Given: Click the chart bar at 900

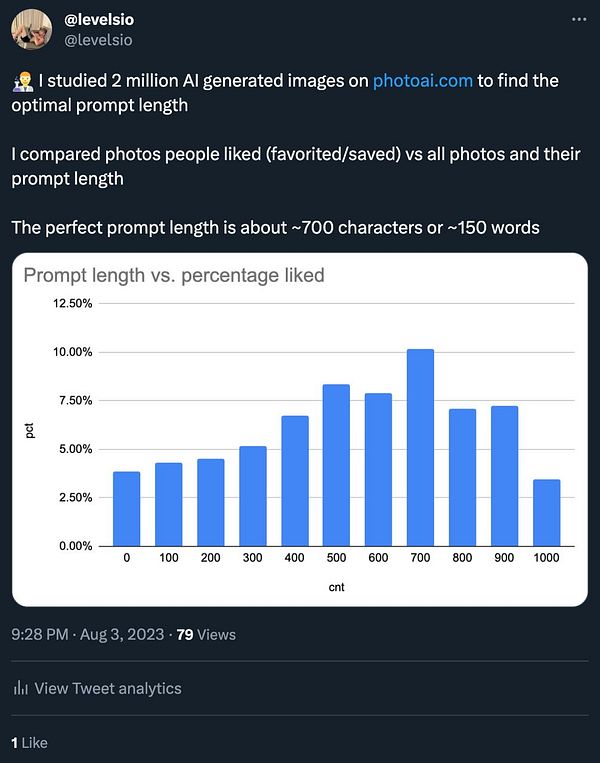Looking at the screenshot, I should (x=505, y=476).
